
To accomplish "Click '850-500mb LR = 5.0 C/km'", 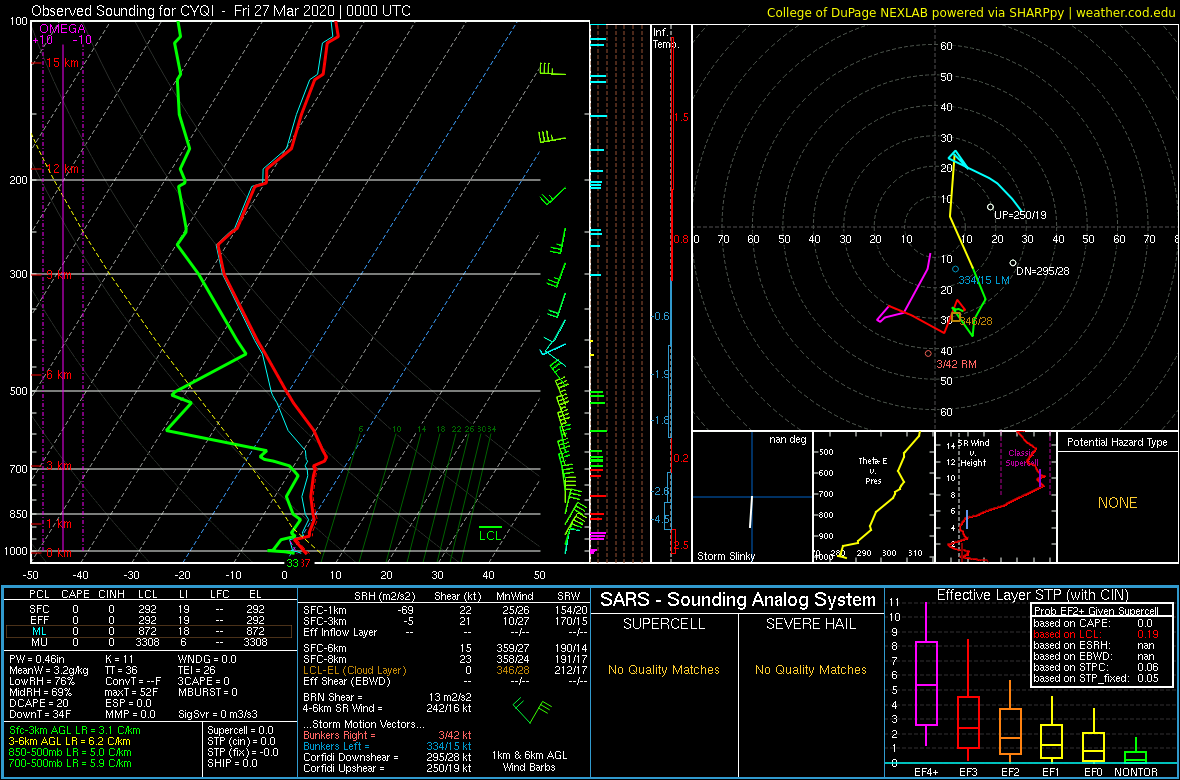I will click(70, 751).
